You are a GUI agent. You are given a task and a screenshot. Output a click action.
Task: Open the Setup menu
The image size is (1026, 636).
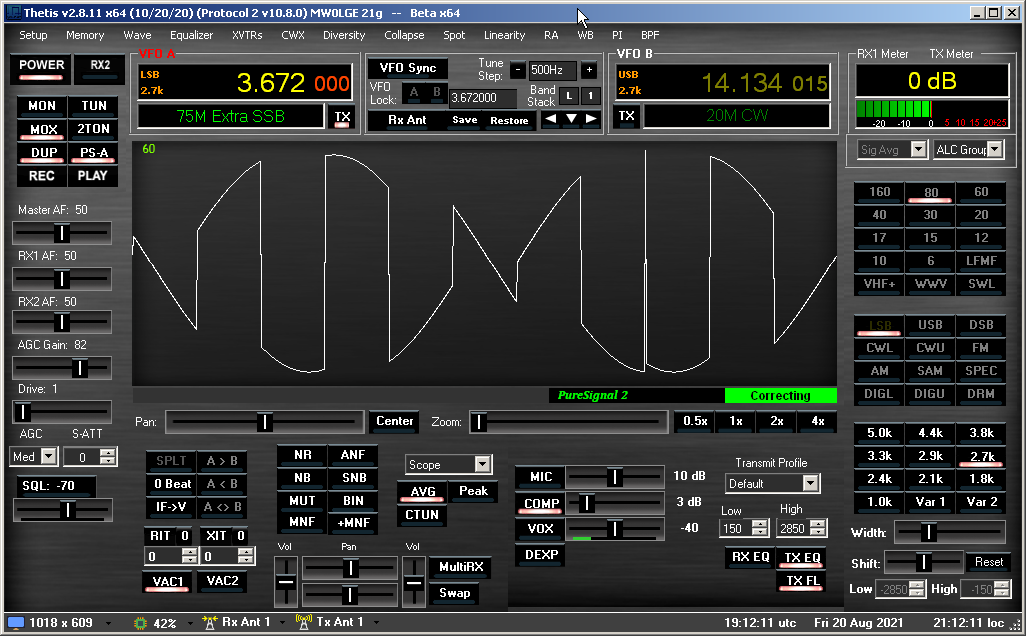33,35
